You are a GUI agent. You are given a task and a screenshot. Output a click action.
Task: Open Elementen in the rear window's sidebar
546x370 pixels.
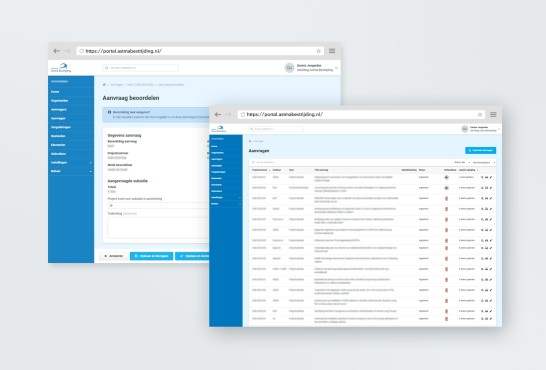[x=58, y=145]
